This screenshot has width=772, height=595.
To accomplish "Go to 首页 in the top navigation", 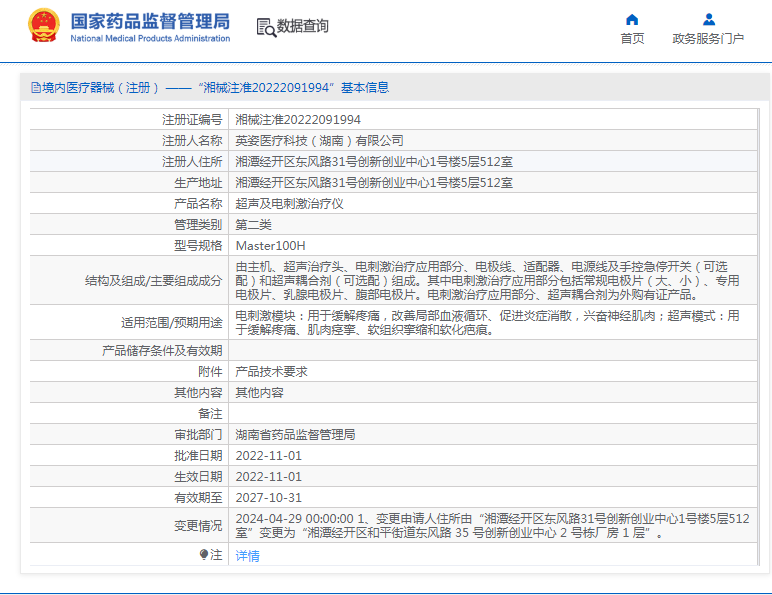I will pos(632,39).
